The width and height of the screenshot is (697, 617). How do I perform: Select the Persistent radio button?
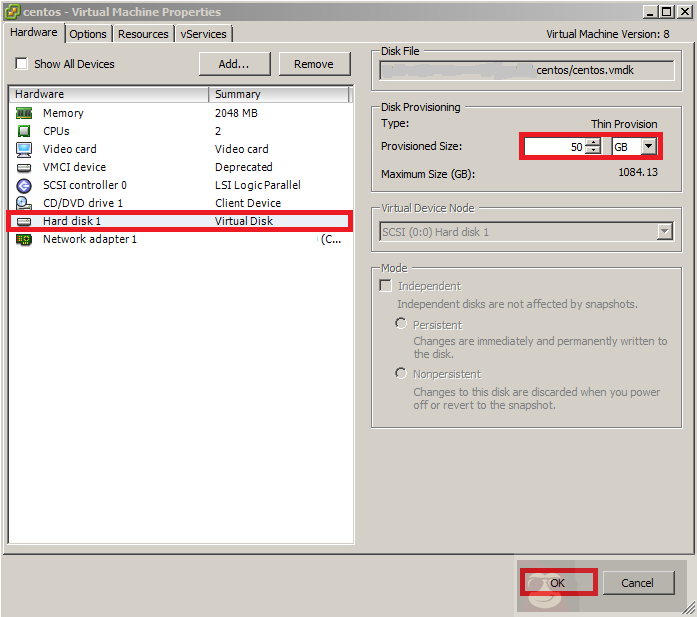coord(402,324)
